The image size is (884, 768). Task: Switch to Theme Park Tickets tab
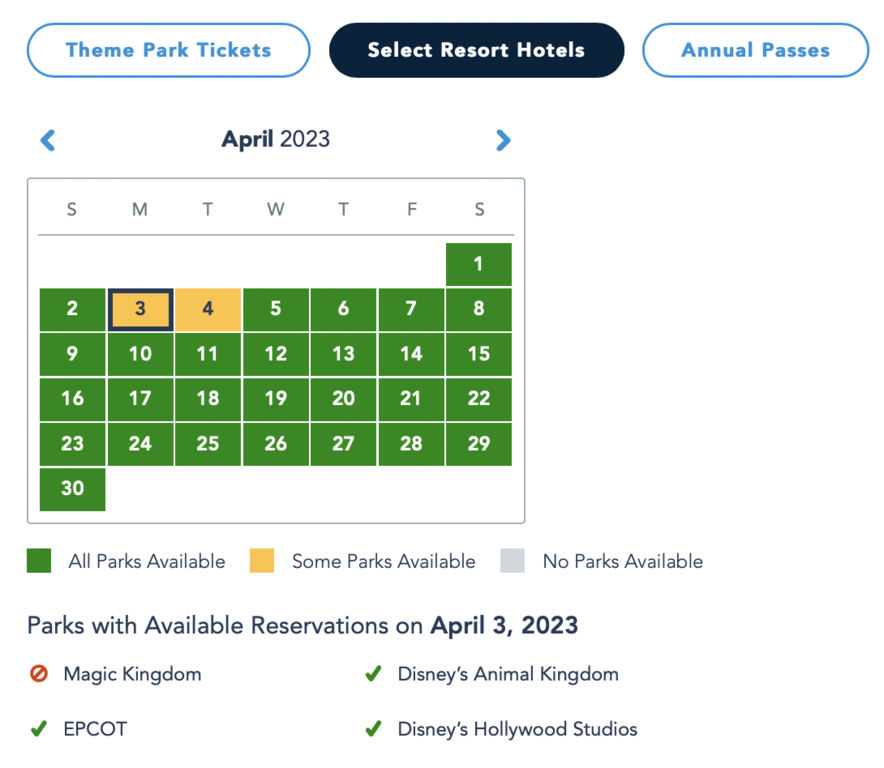point(168,50)
